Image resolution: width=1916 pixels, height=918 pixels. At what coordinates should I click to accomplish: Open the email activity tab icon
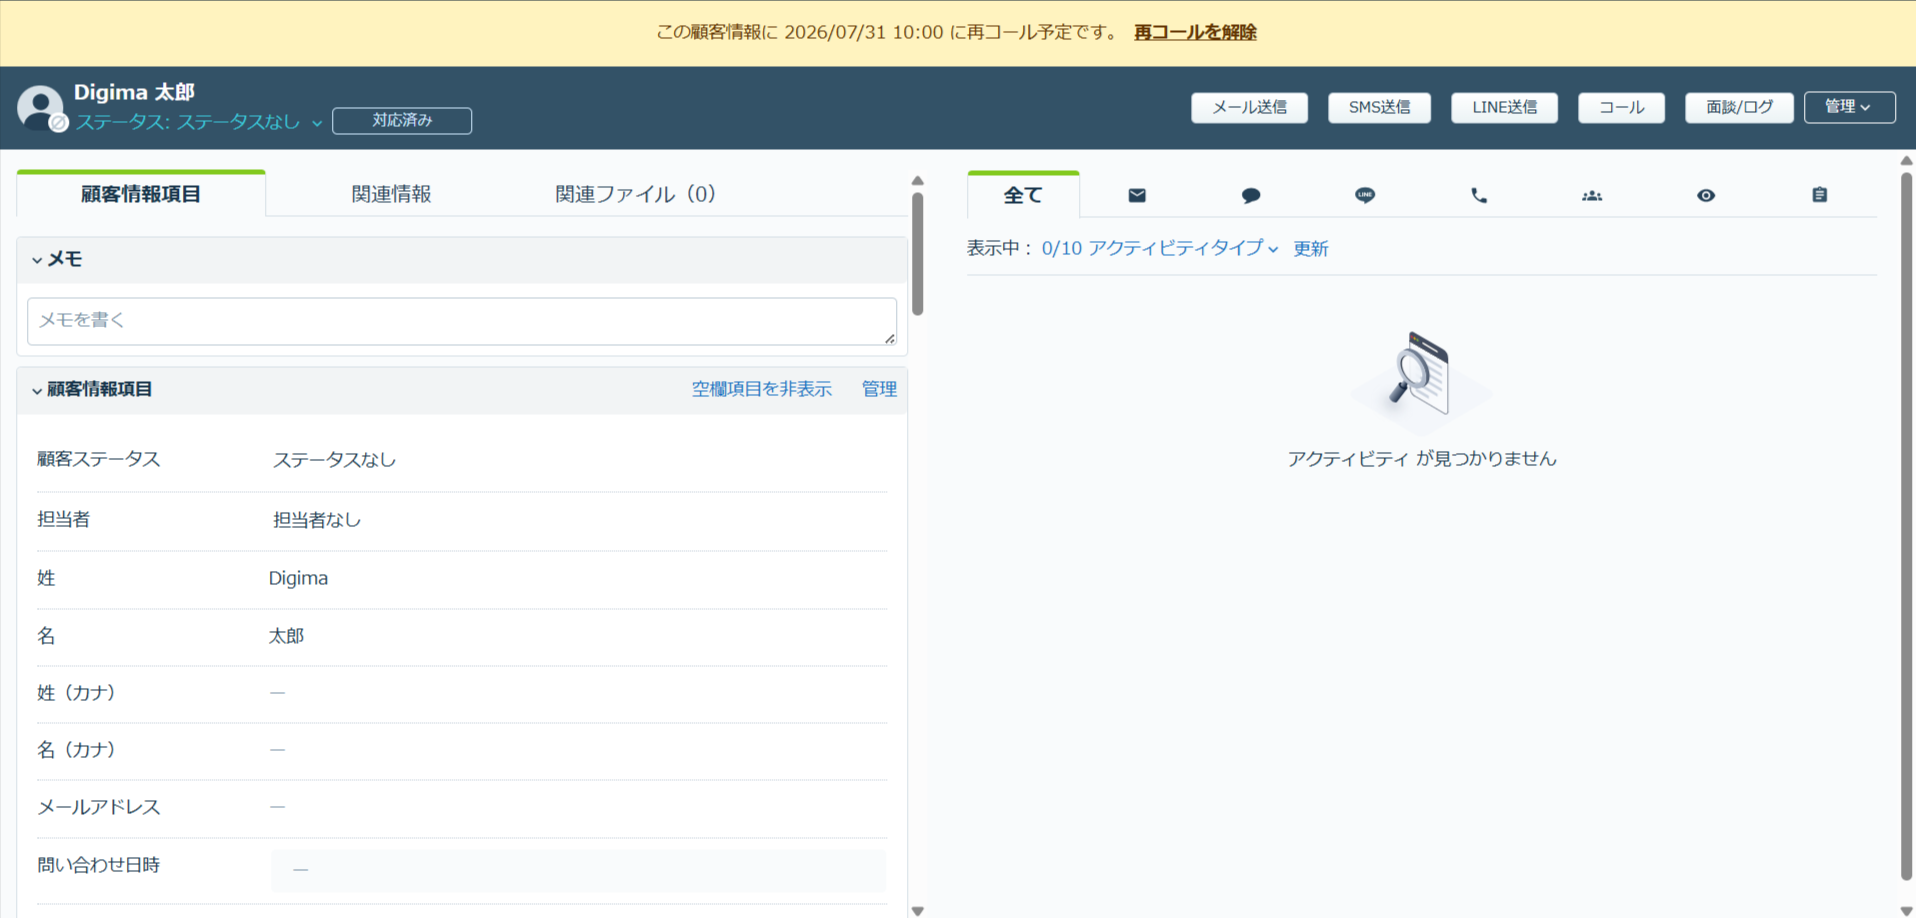(x=1137, y=195)
